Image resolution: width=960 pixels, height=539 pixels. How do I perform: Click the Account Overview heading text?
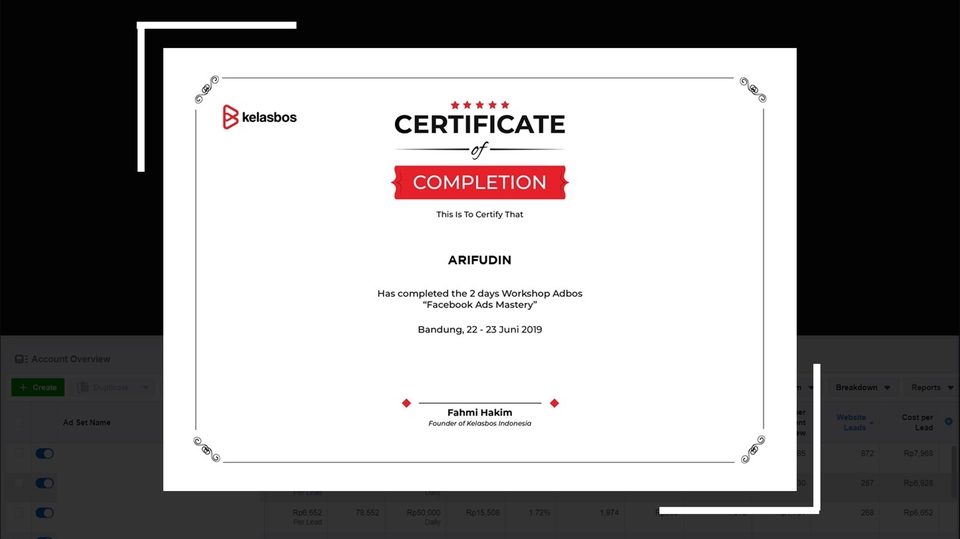[71, 359]
